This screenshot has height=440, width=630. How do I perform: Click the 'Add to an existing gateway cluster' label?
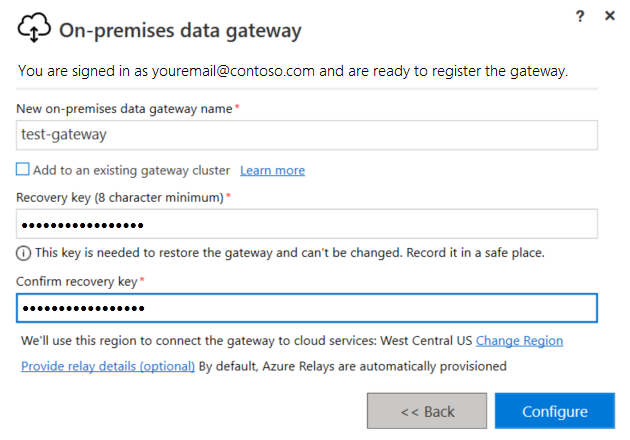coord(131,170)
